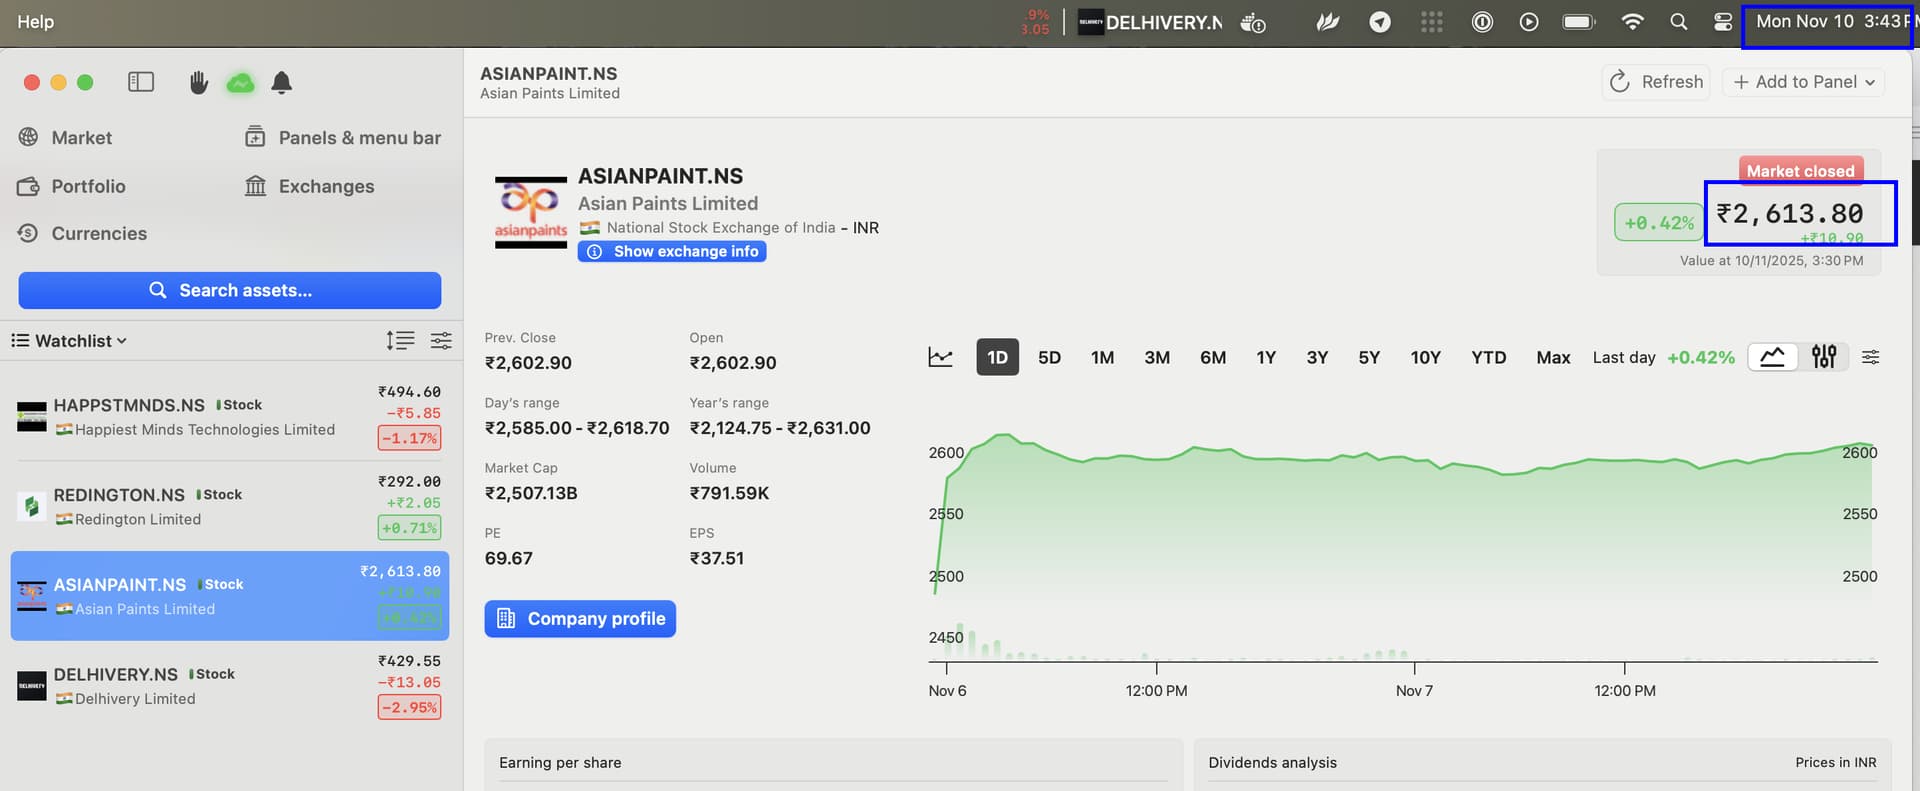Viewport: 1920px width, 791px height.
Task: Open the Company profile button
Action: point(580,619)
